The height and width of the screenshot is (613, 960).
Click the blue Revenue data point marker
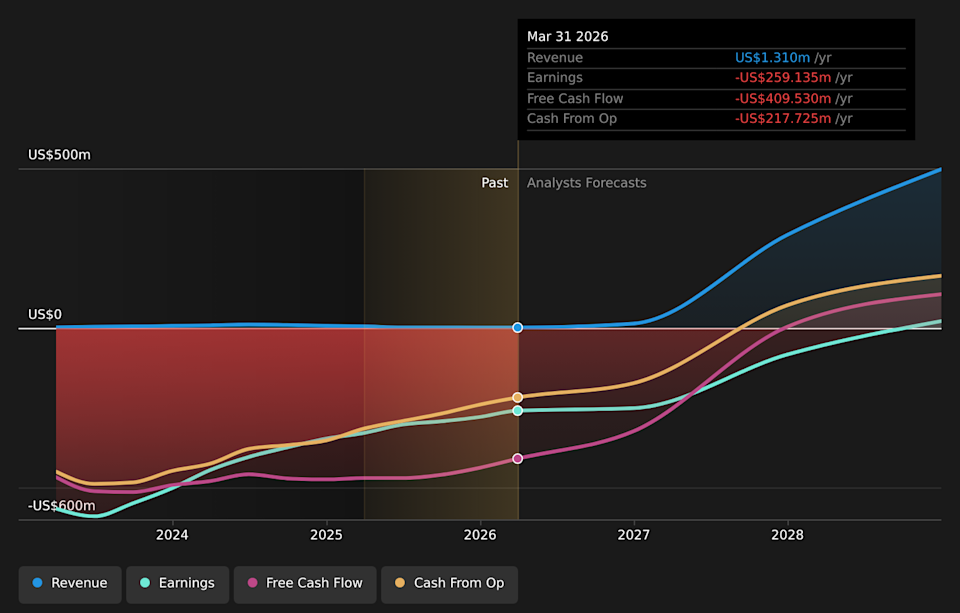(517, 328)
